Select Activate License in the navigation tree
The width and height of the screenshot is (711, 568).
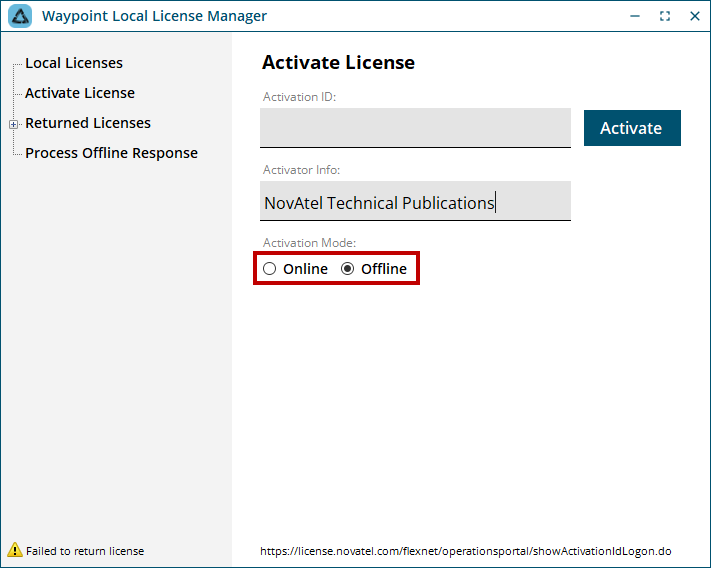[x=80, y=93]
